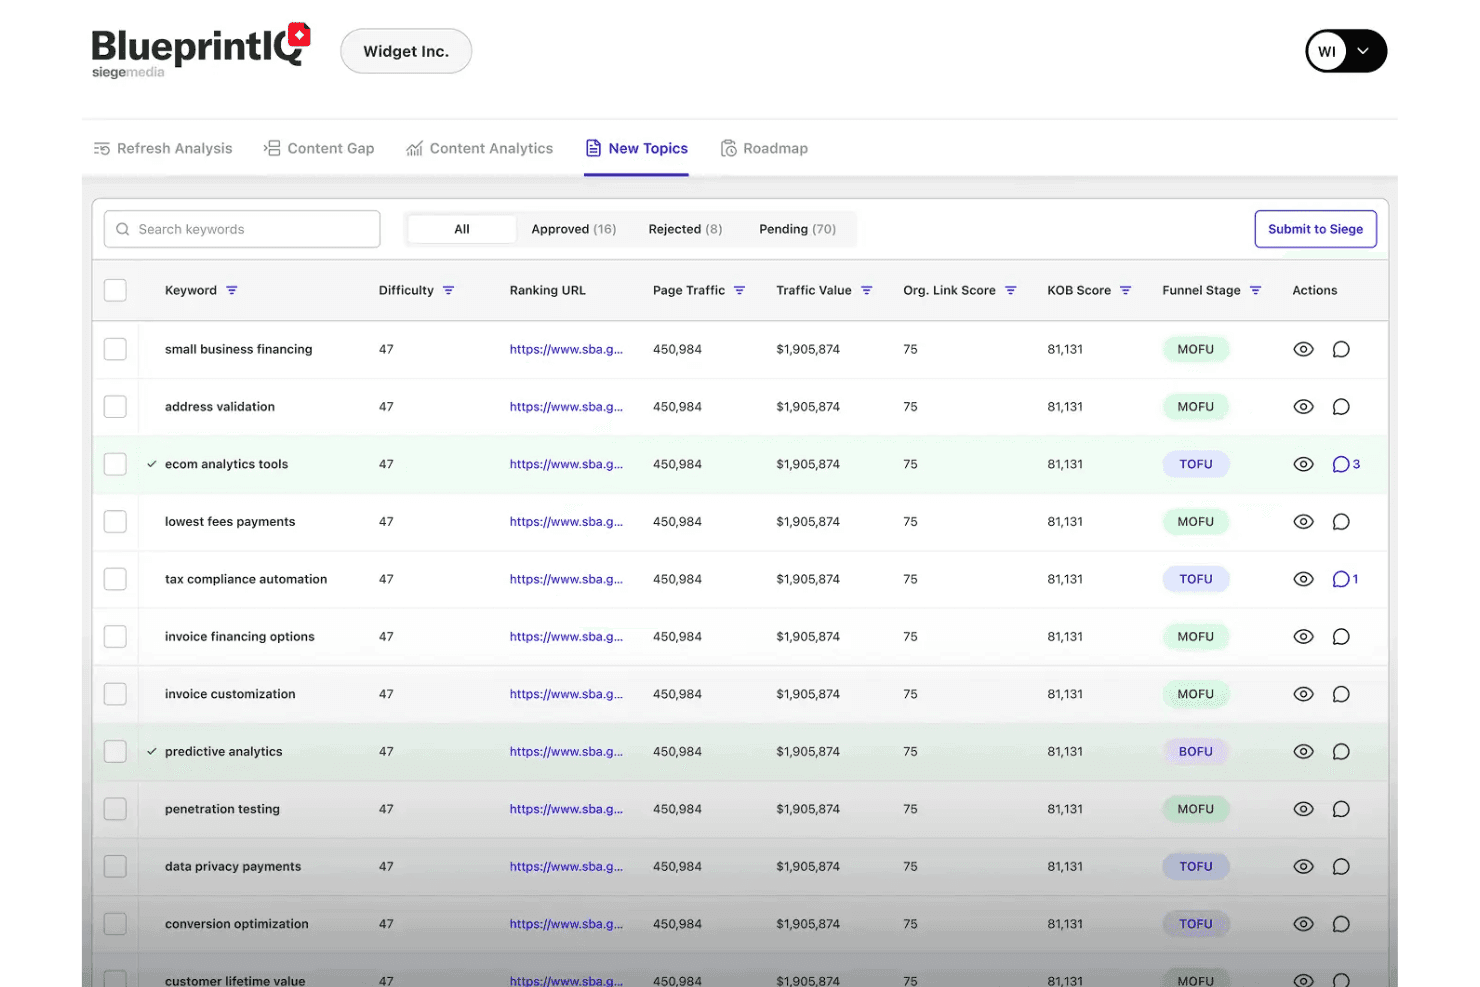Open comments for penetration testing row
Viewport: 1480px width, 987px height.
click(x=1341, y=809)
